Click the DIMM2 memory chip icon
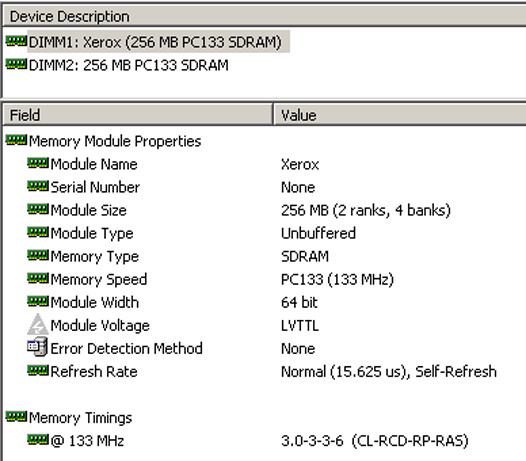The height and width of the screenshot is (461, 526). (16, 64)
